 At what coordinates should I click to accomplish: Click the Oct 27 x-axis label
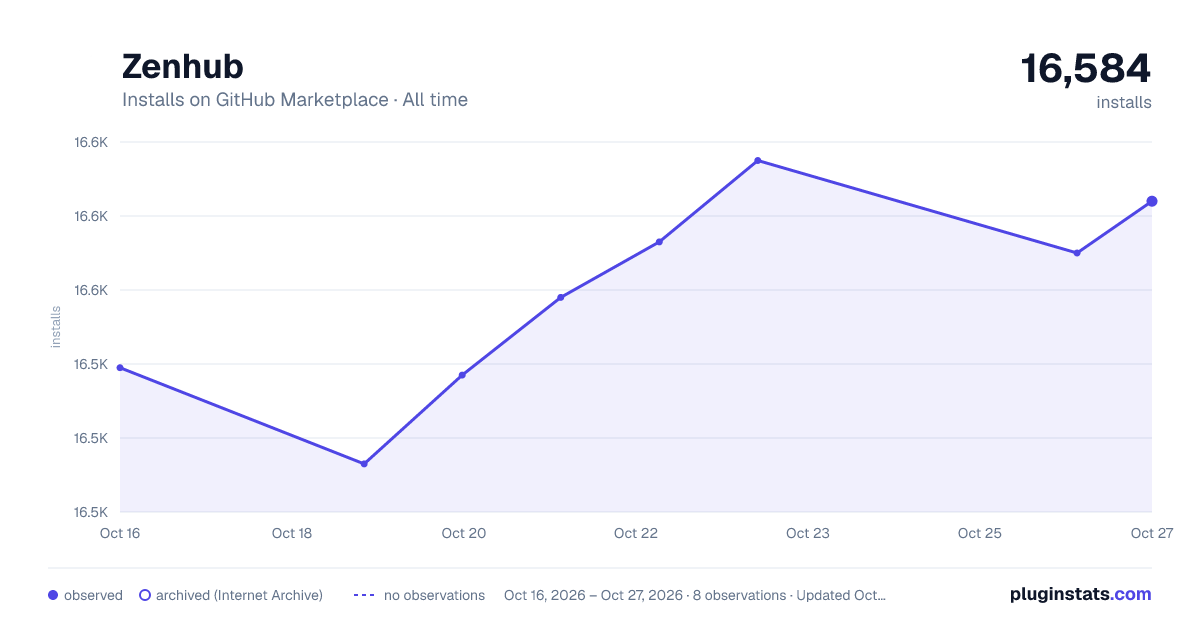point(1151,533)
